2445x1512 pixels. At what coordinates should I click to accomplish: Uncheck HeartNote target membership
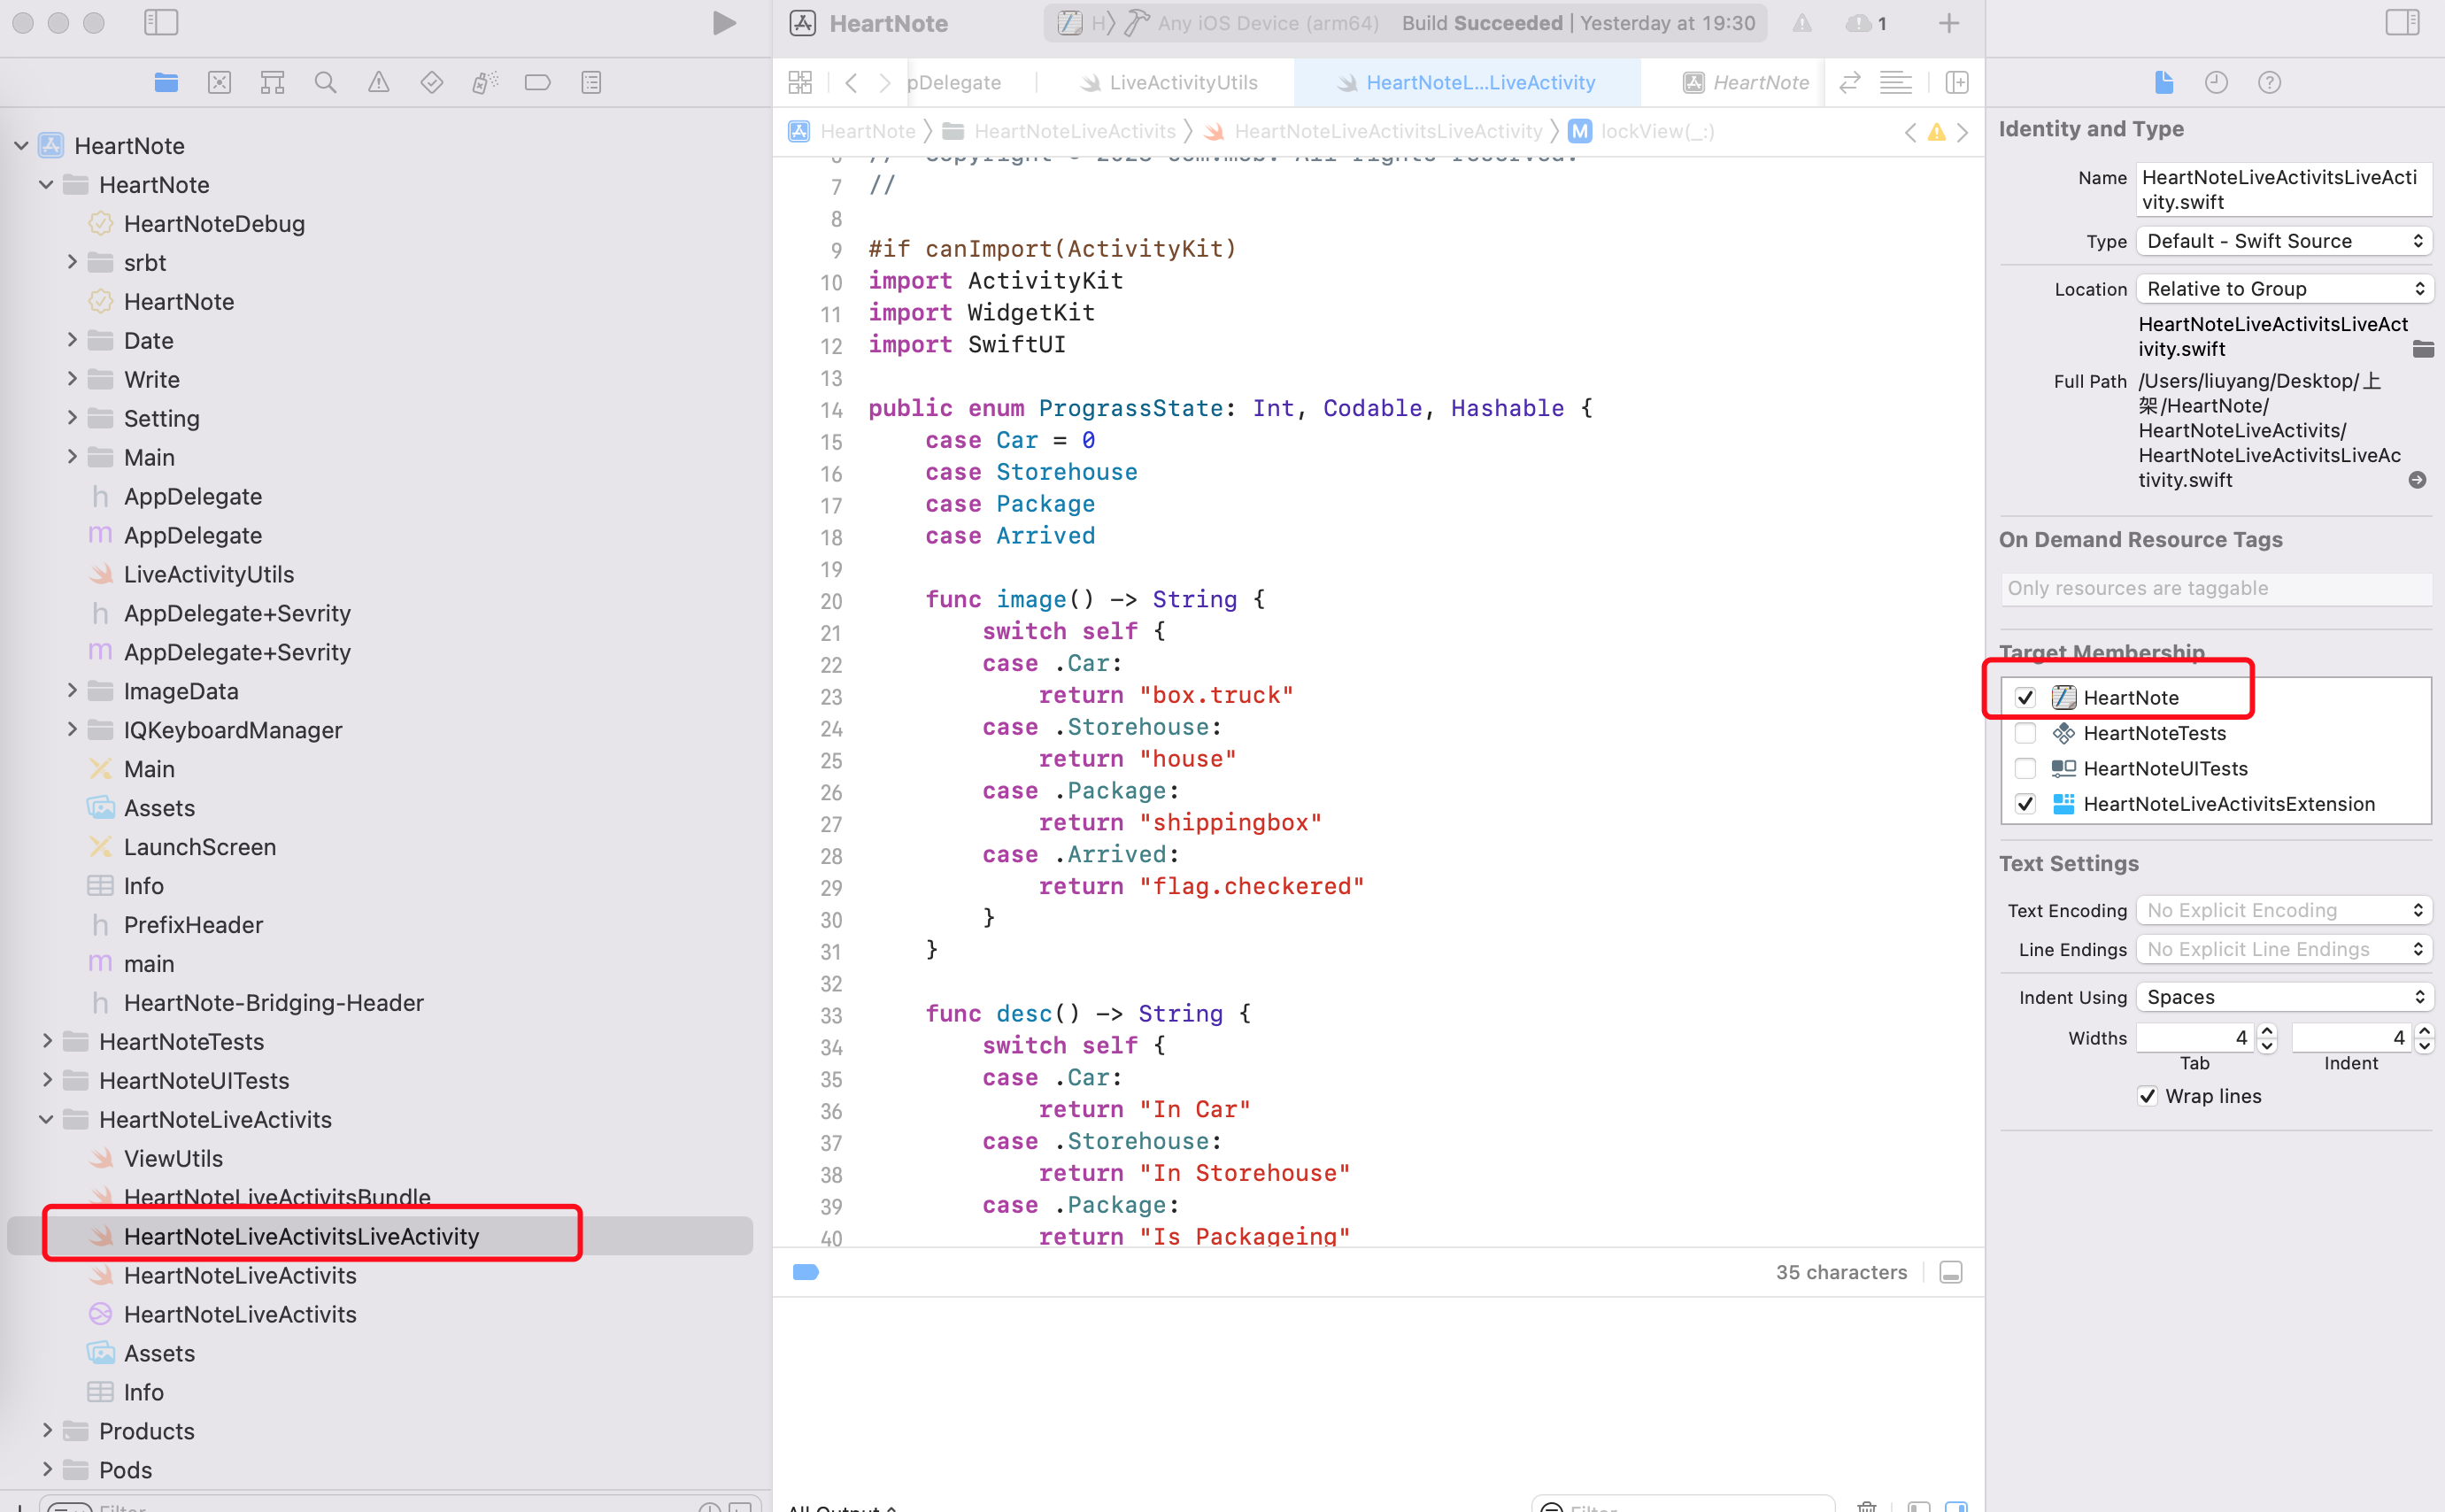click(x=2025, y=697)
